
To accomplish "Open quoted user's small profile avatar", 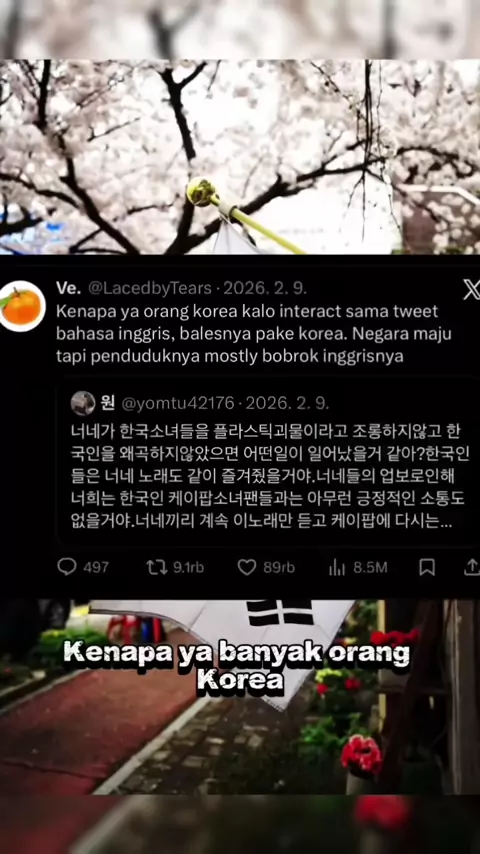I will [83, 403].
